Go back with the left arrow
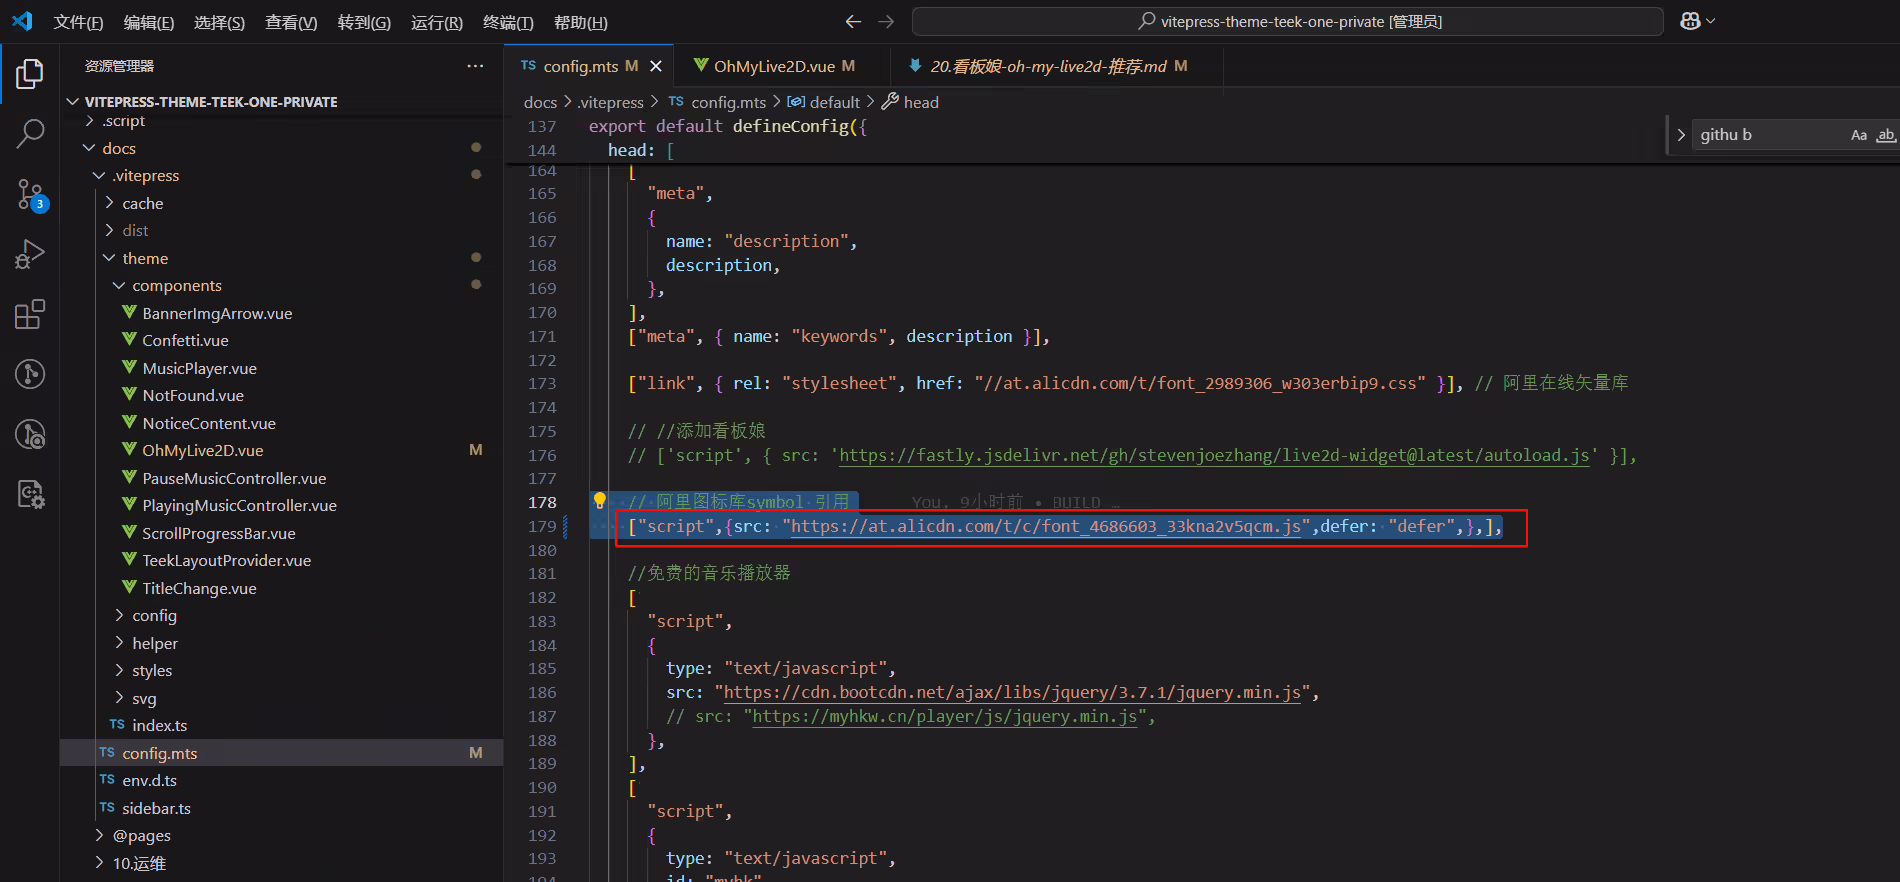 point(853,21)
